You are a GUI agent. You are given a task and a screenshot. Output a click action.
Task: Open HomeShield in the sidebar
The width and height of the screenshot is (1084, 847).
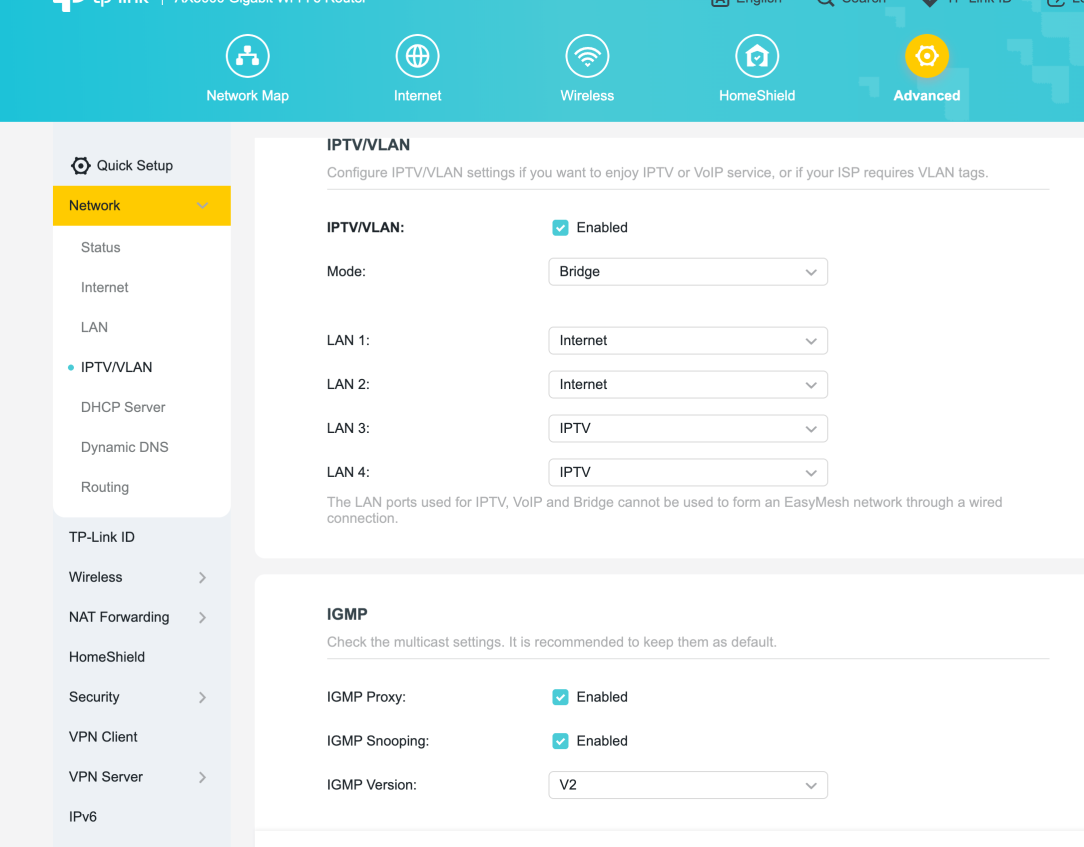[x=107, y=657]
